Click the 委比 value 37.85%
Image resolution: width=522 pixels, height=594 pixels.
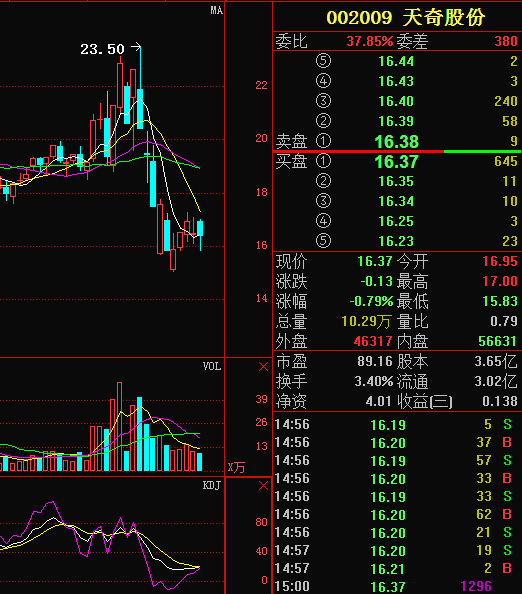[x=370, y=41]
